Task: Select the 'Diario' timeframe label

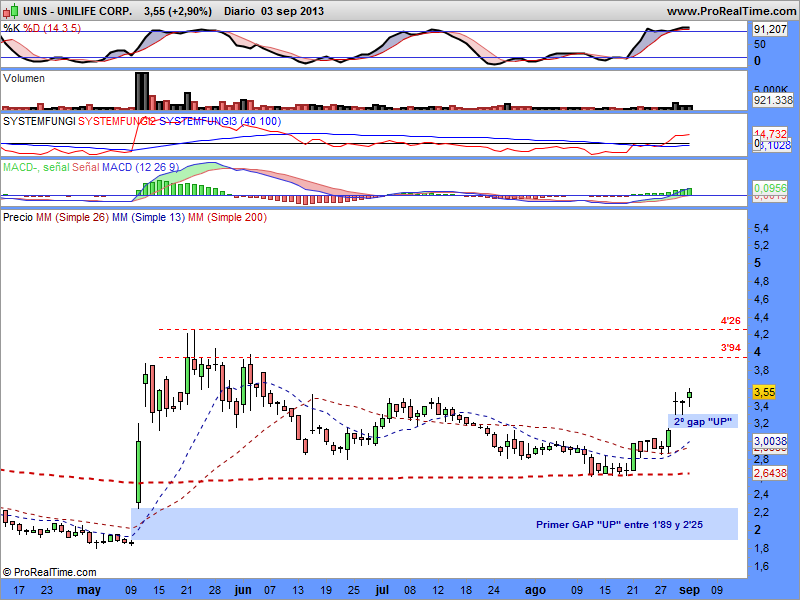Action: coord(239,11)
